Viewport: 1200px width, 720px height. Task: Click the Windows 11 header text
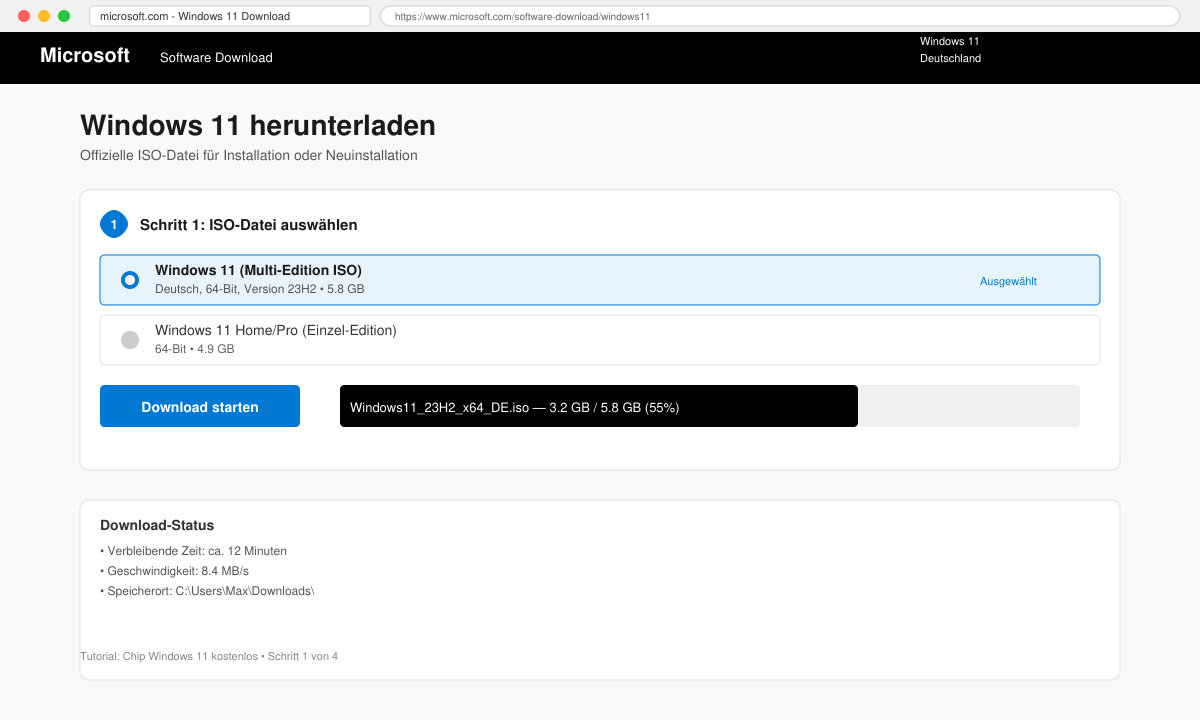pos(950,41)
